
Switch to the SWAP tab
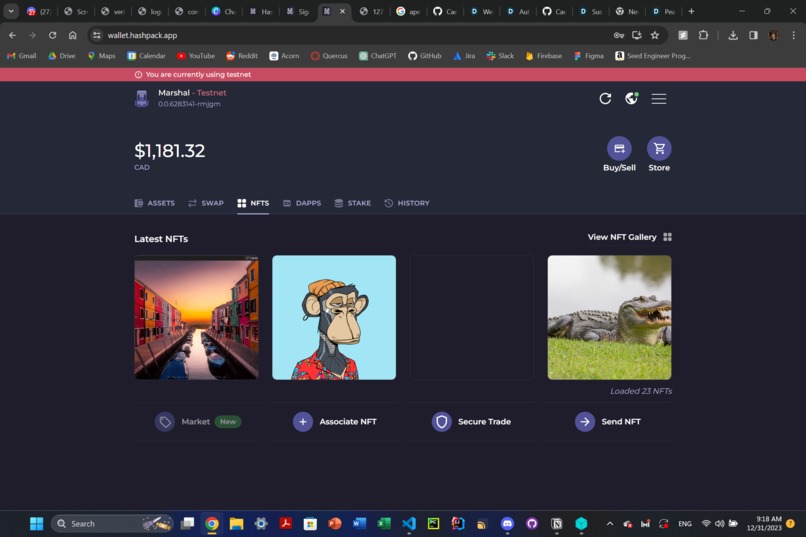(206, 203)
